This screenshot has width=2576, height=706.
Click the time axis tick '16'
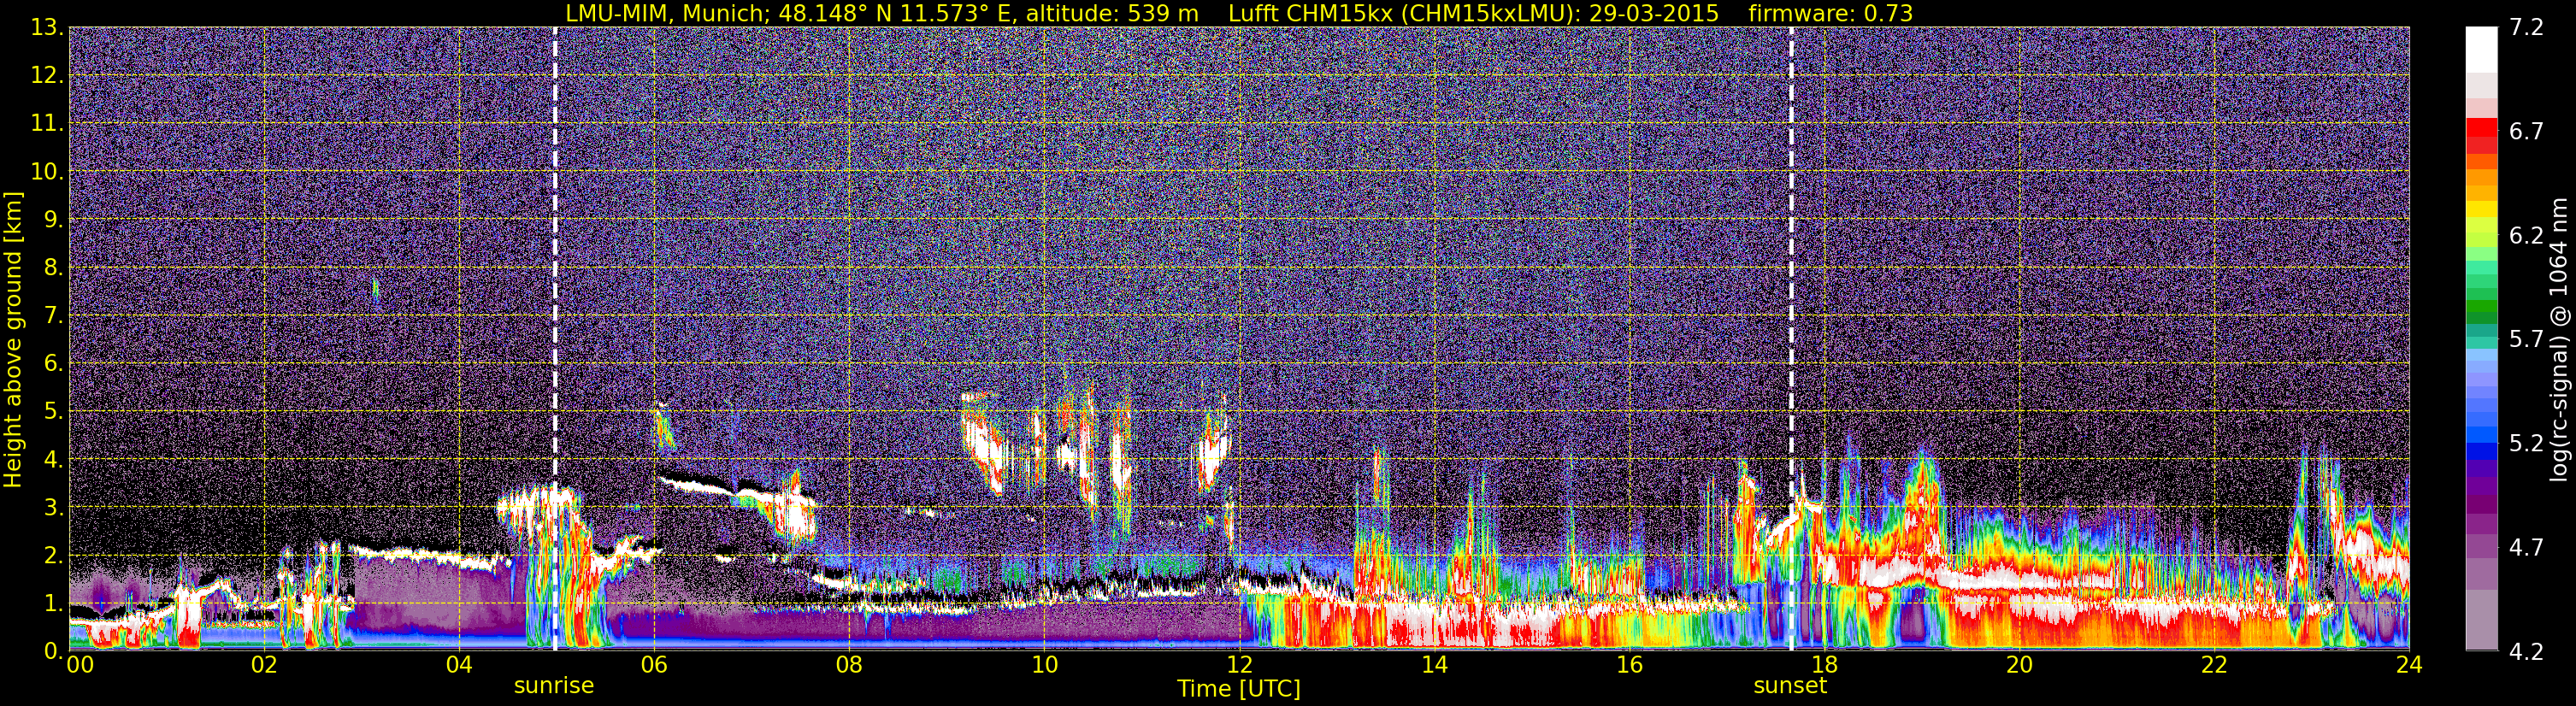pyautogui.click(x=1629, y=665)
